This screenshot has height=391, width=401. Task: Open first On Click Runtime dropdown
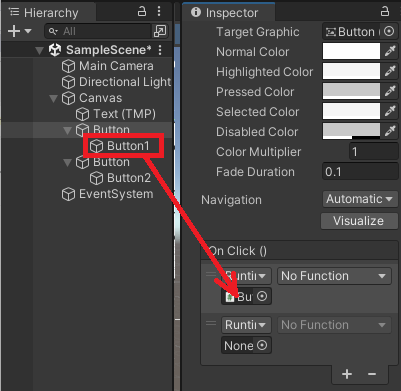(246, 276)
